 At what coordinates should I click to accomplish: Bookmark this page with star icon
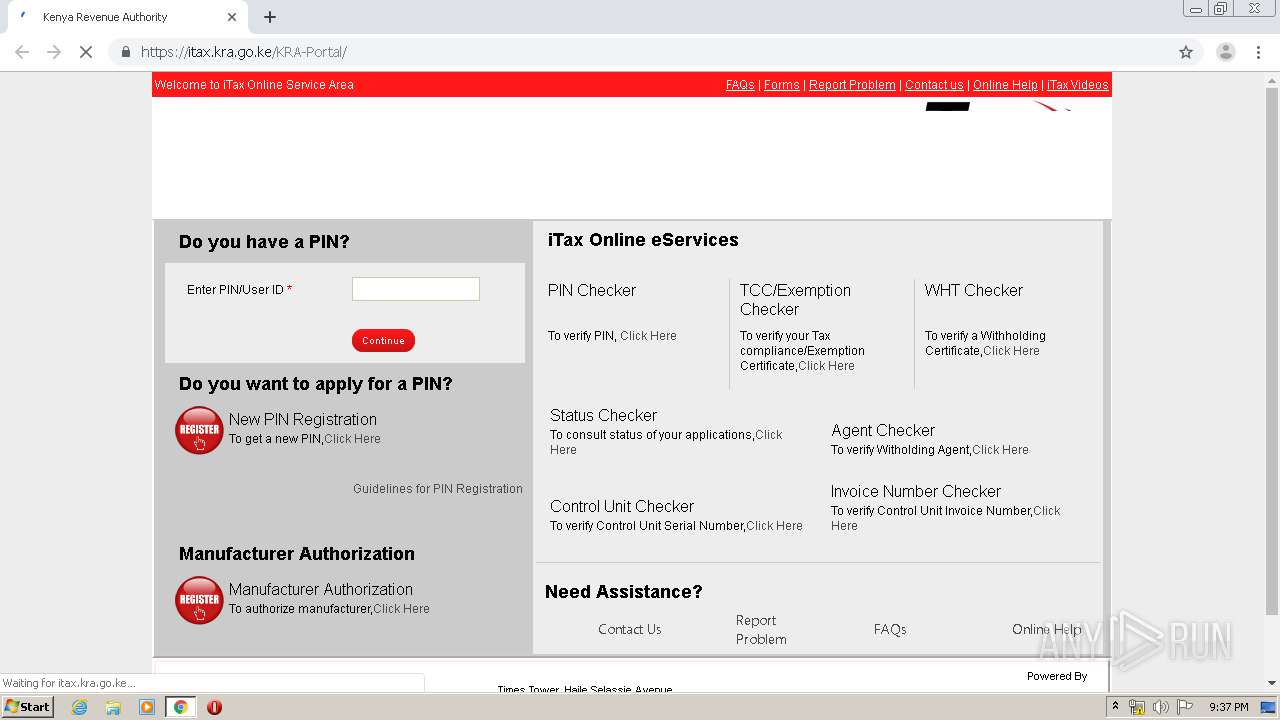click(1186, 52)
